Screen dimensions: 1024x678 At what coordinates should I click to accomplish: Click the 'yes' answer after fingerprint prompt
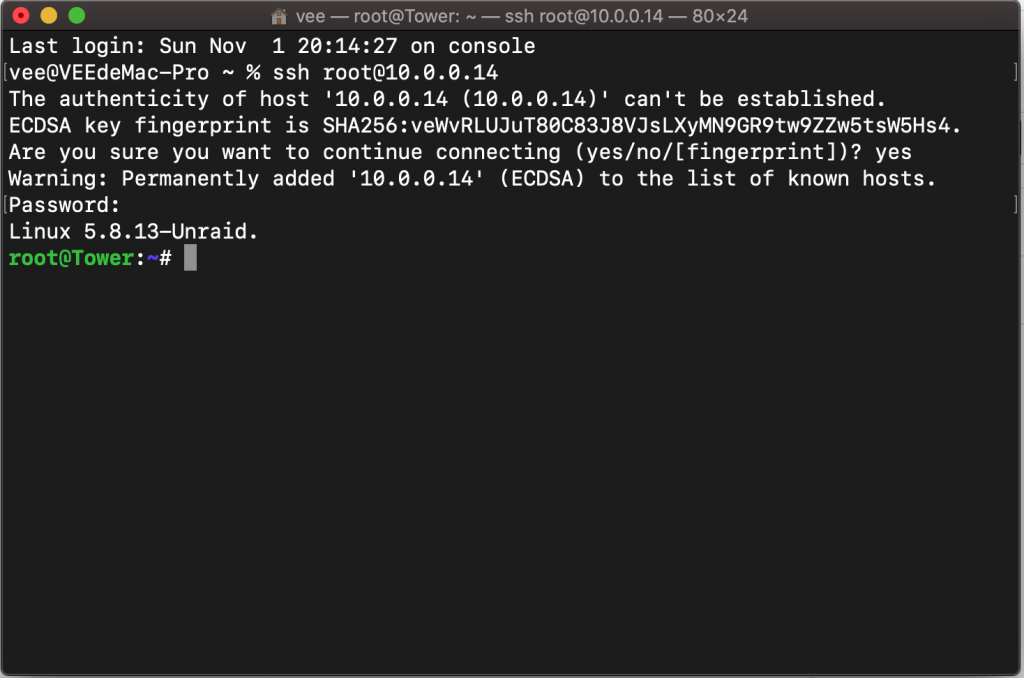pyautogui.click(x=893, y=152)
